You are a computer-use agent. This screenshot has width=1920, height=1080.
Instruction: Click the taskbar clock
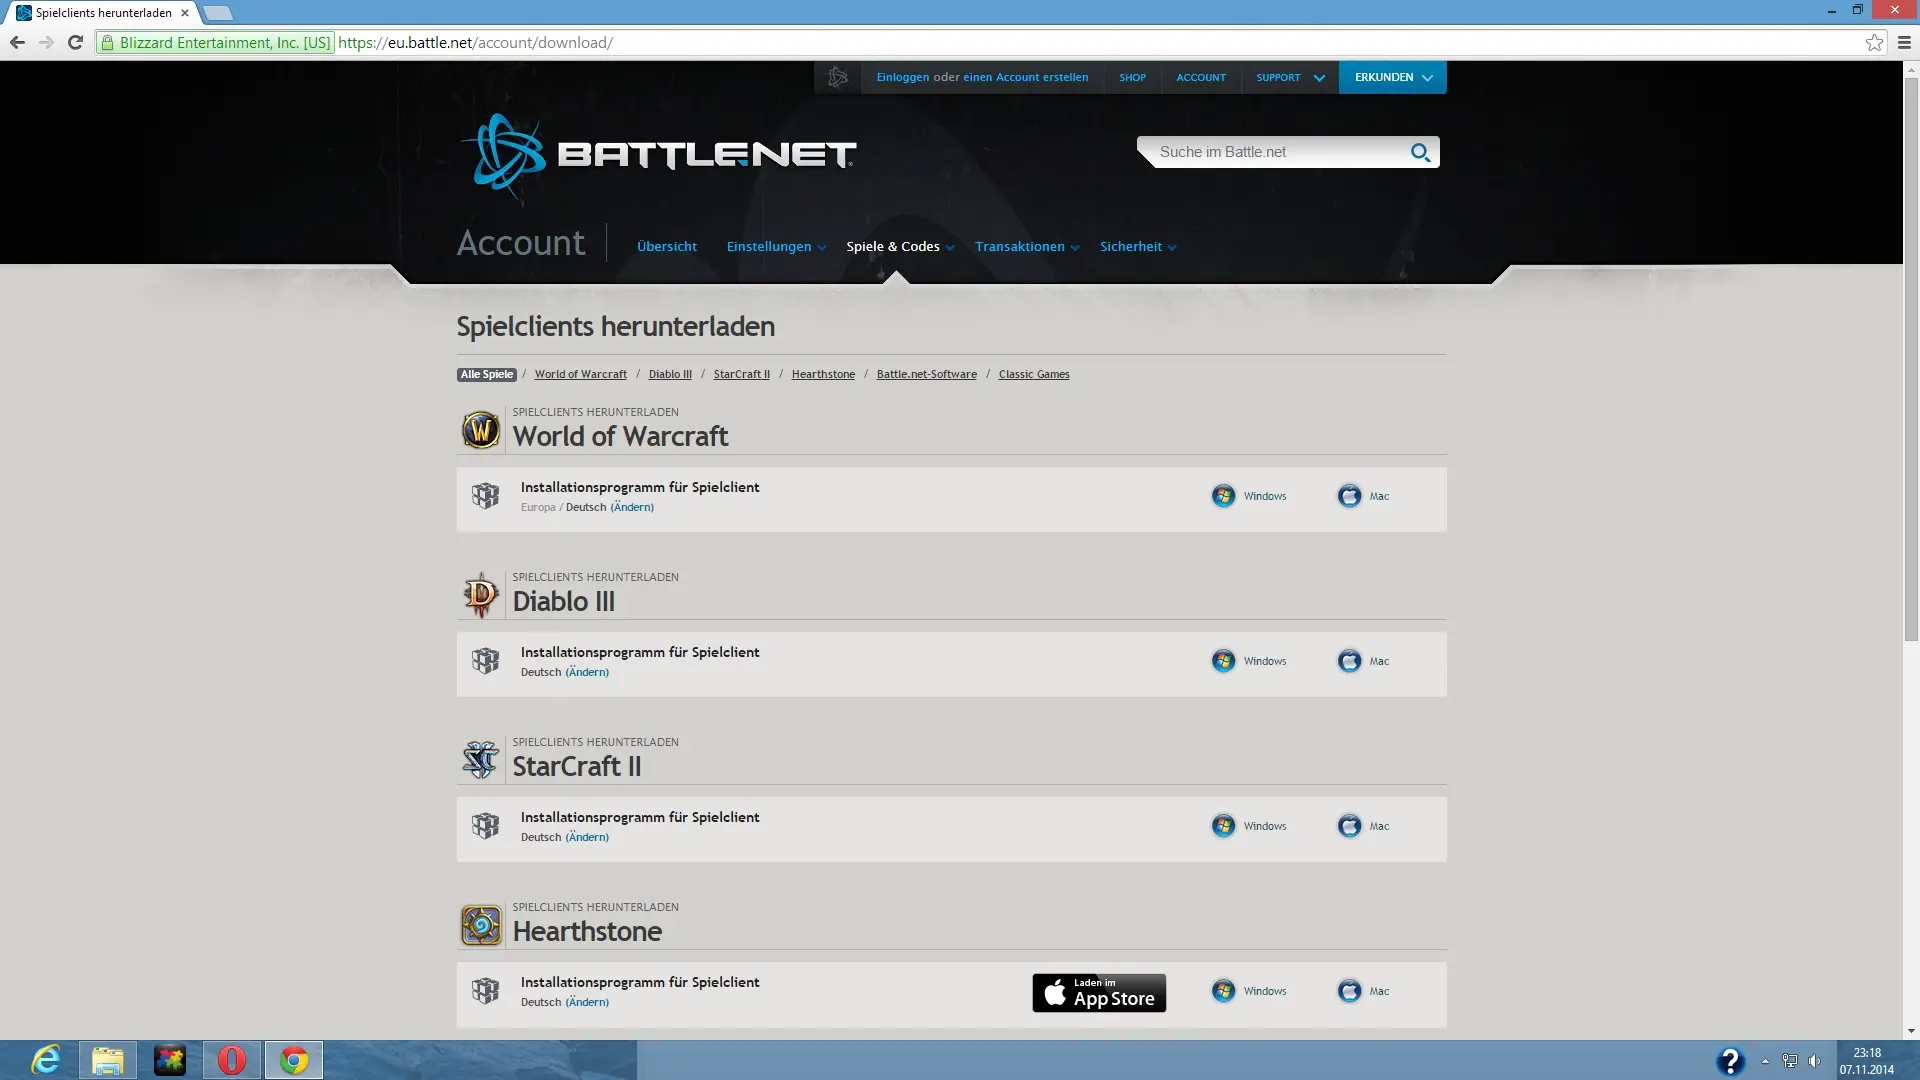pos(1866,1061)
